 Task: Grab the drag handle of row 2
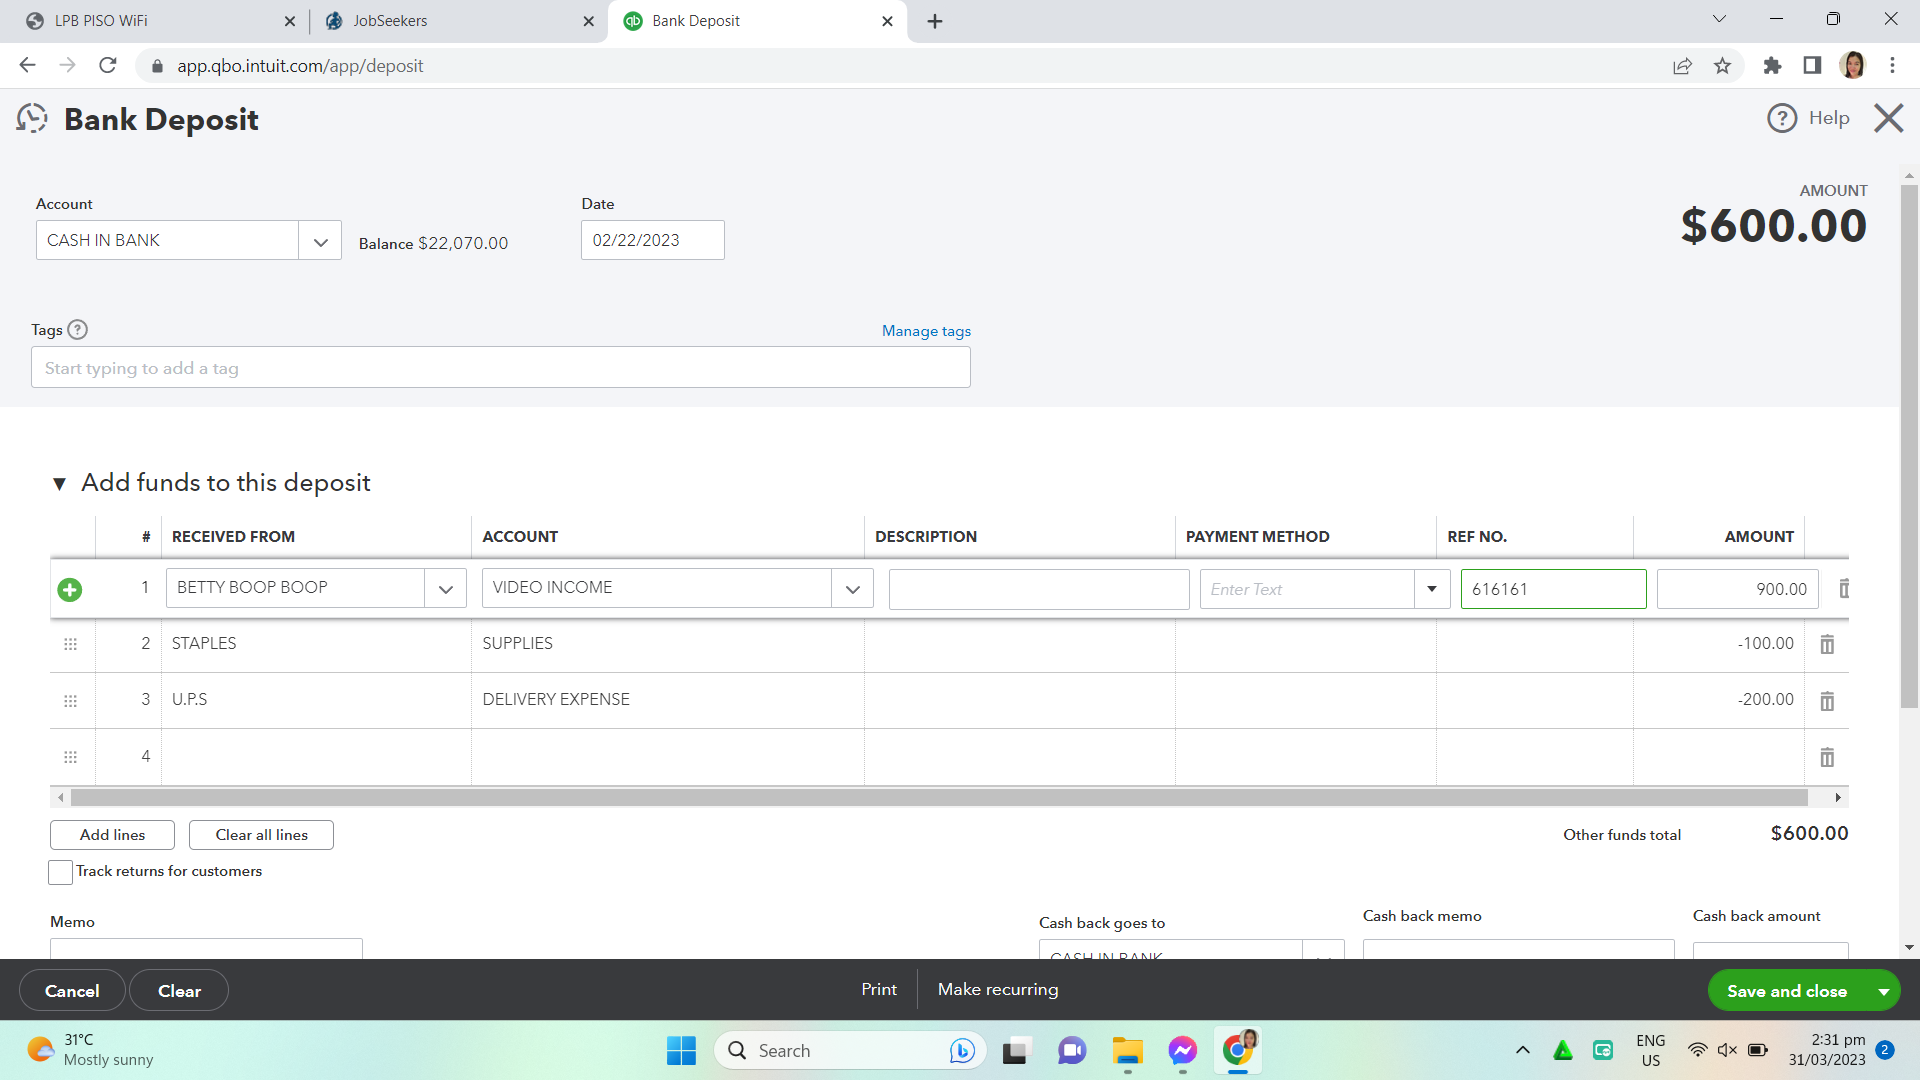click(70, 645)
